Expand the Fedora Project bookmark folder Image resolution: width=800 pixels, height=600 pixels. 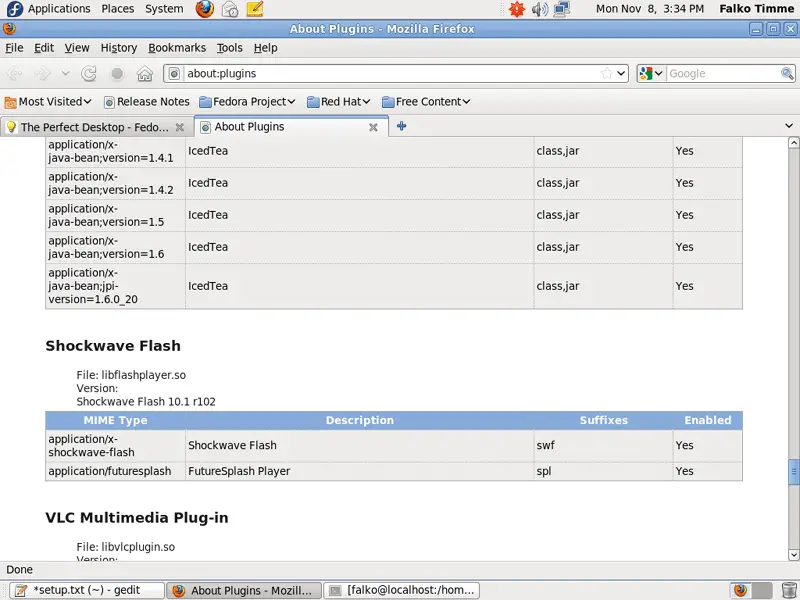[x=247, y=102]
